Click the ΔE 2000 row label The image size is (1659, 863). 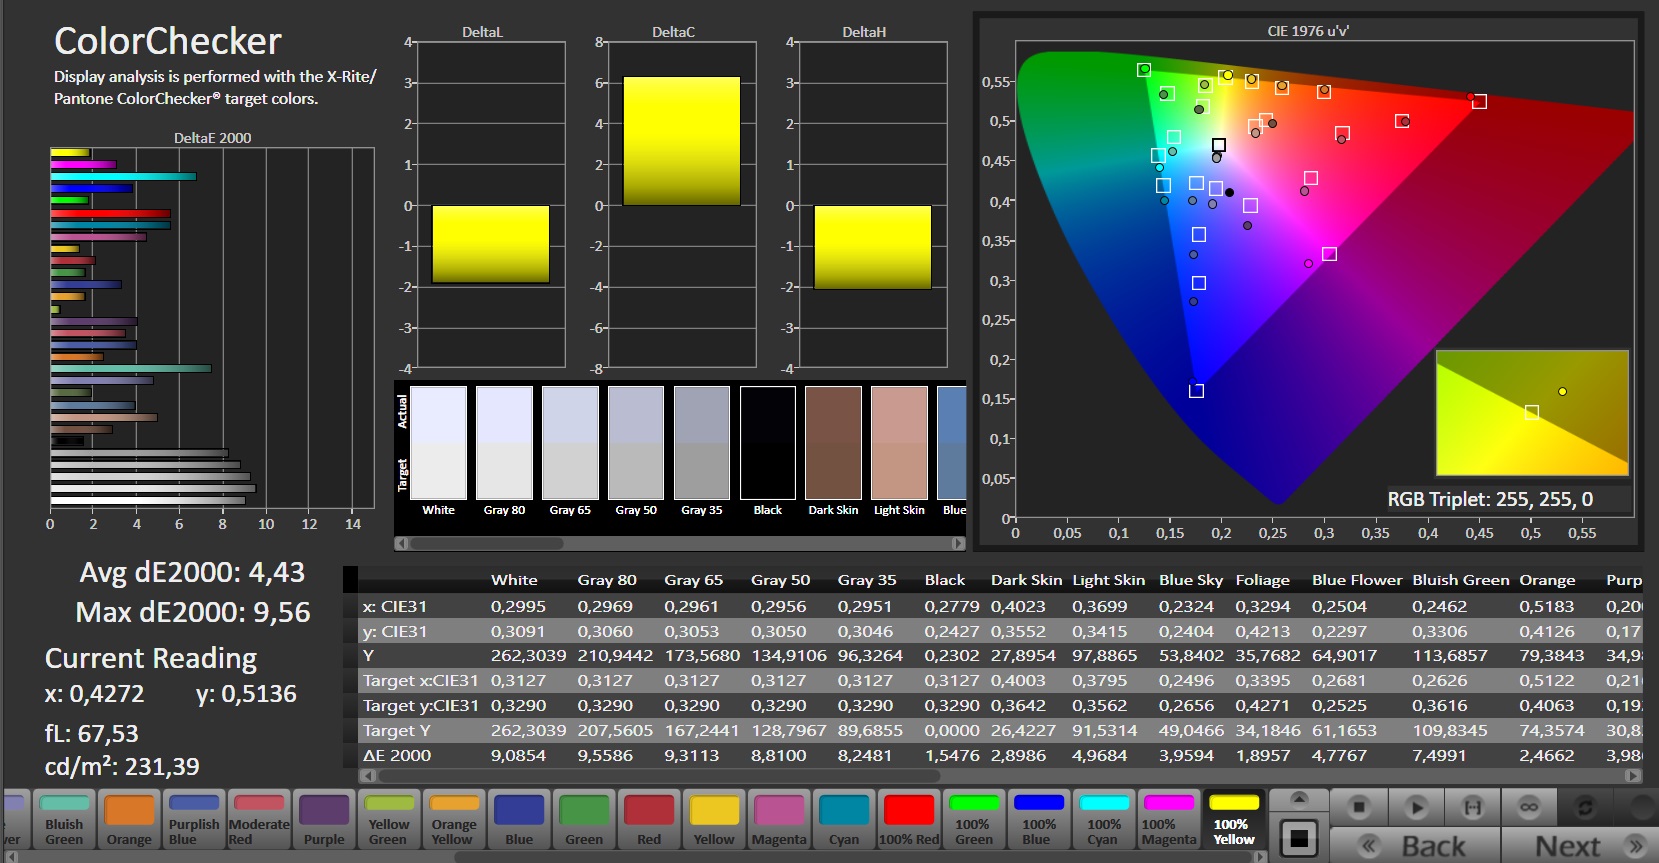[397, 756]
